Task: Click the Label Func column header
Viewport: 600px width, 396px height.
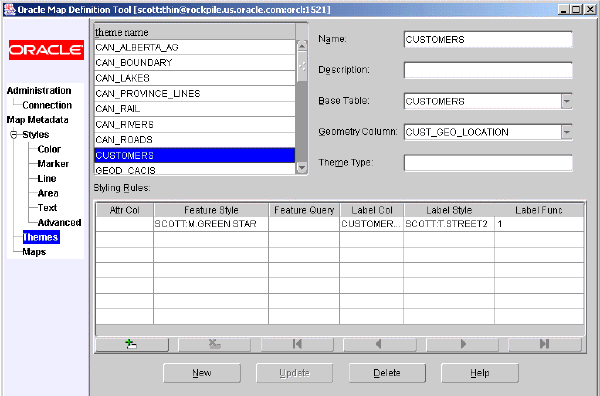Action: coord(539,210)
